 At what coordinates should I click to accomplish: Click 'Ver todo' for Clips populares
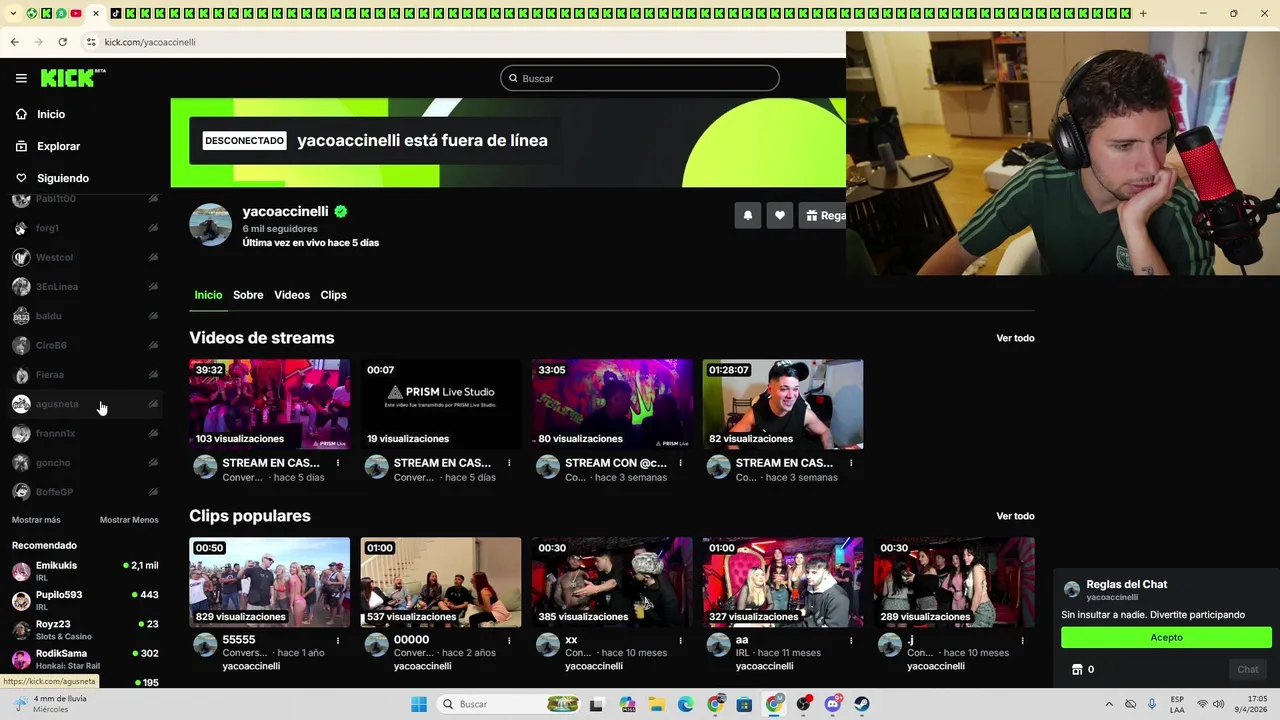click(x=1015, y=516)
